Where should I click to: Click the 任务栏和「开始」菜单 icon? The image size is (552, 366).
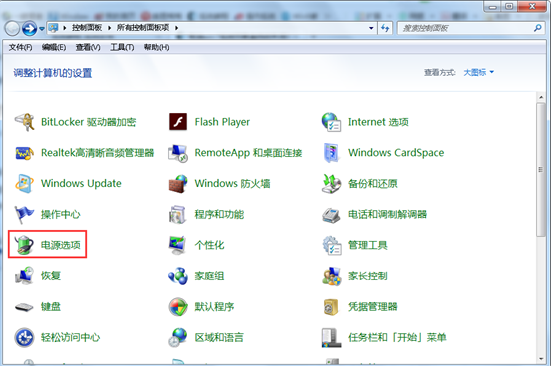[x=331, y=337]
